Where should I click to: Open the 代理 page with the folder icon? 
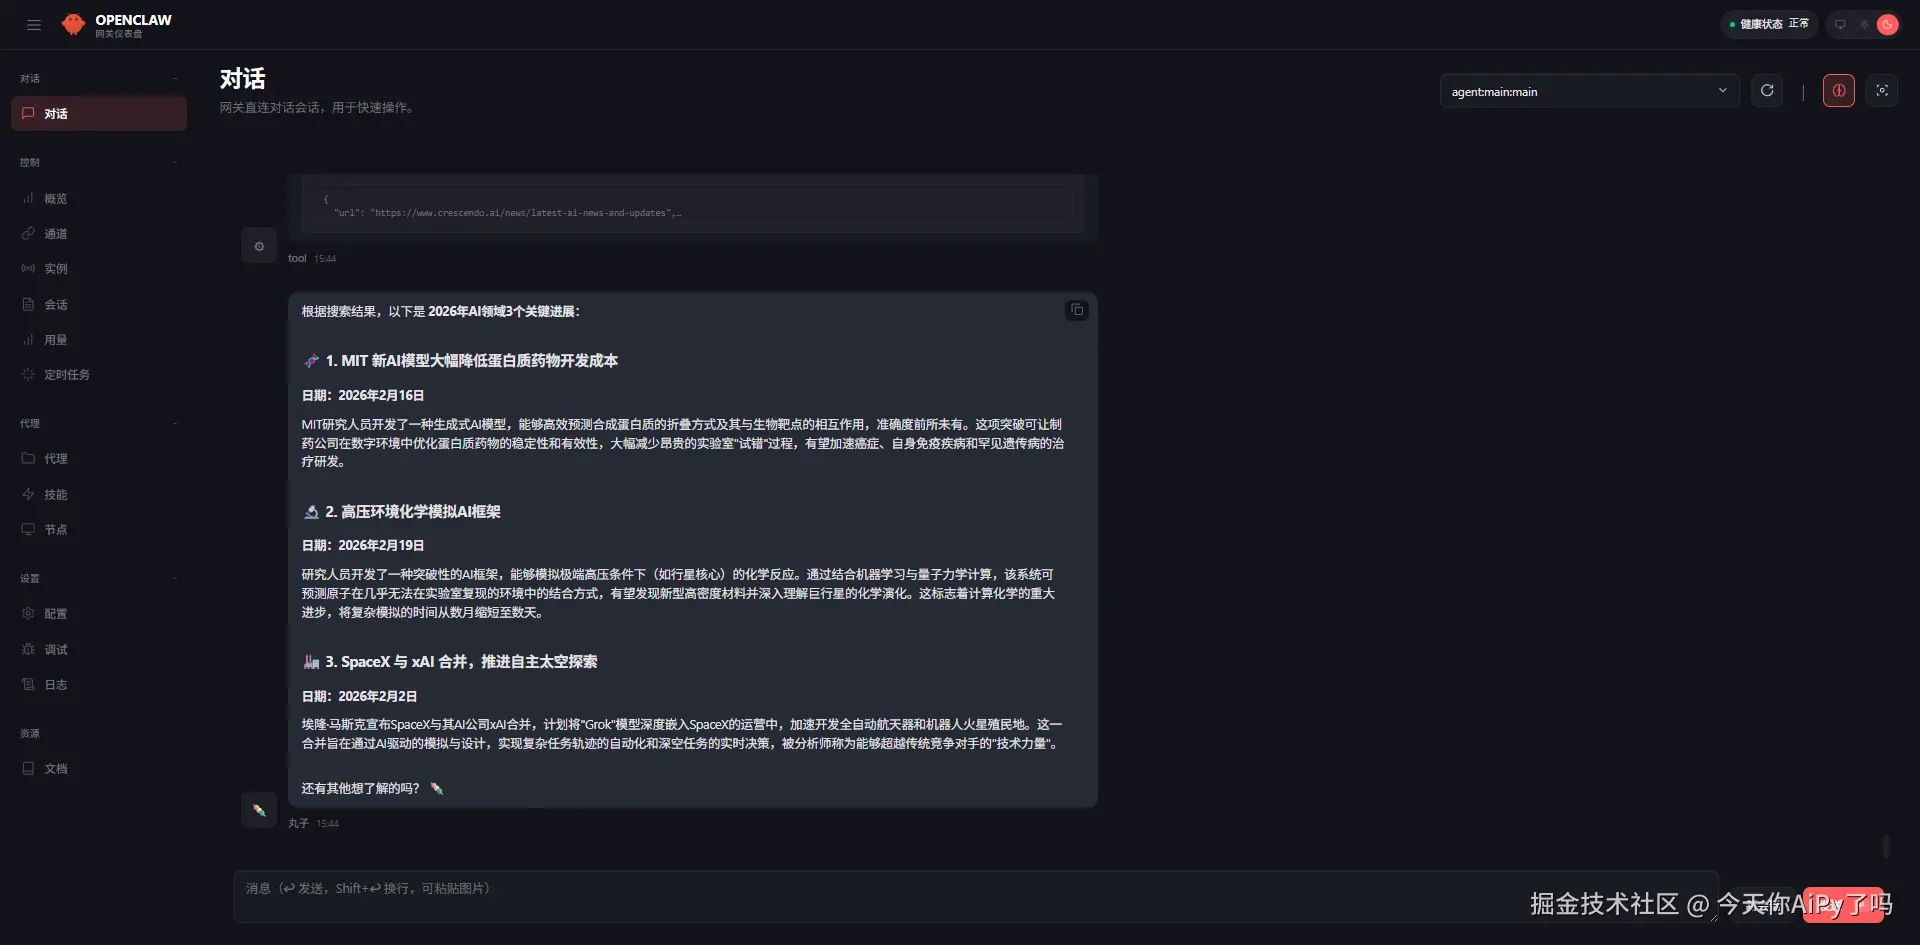coord(28,459)
